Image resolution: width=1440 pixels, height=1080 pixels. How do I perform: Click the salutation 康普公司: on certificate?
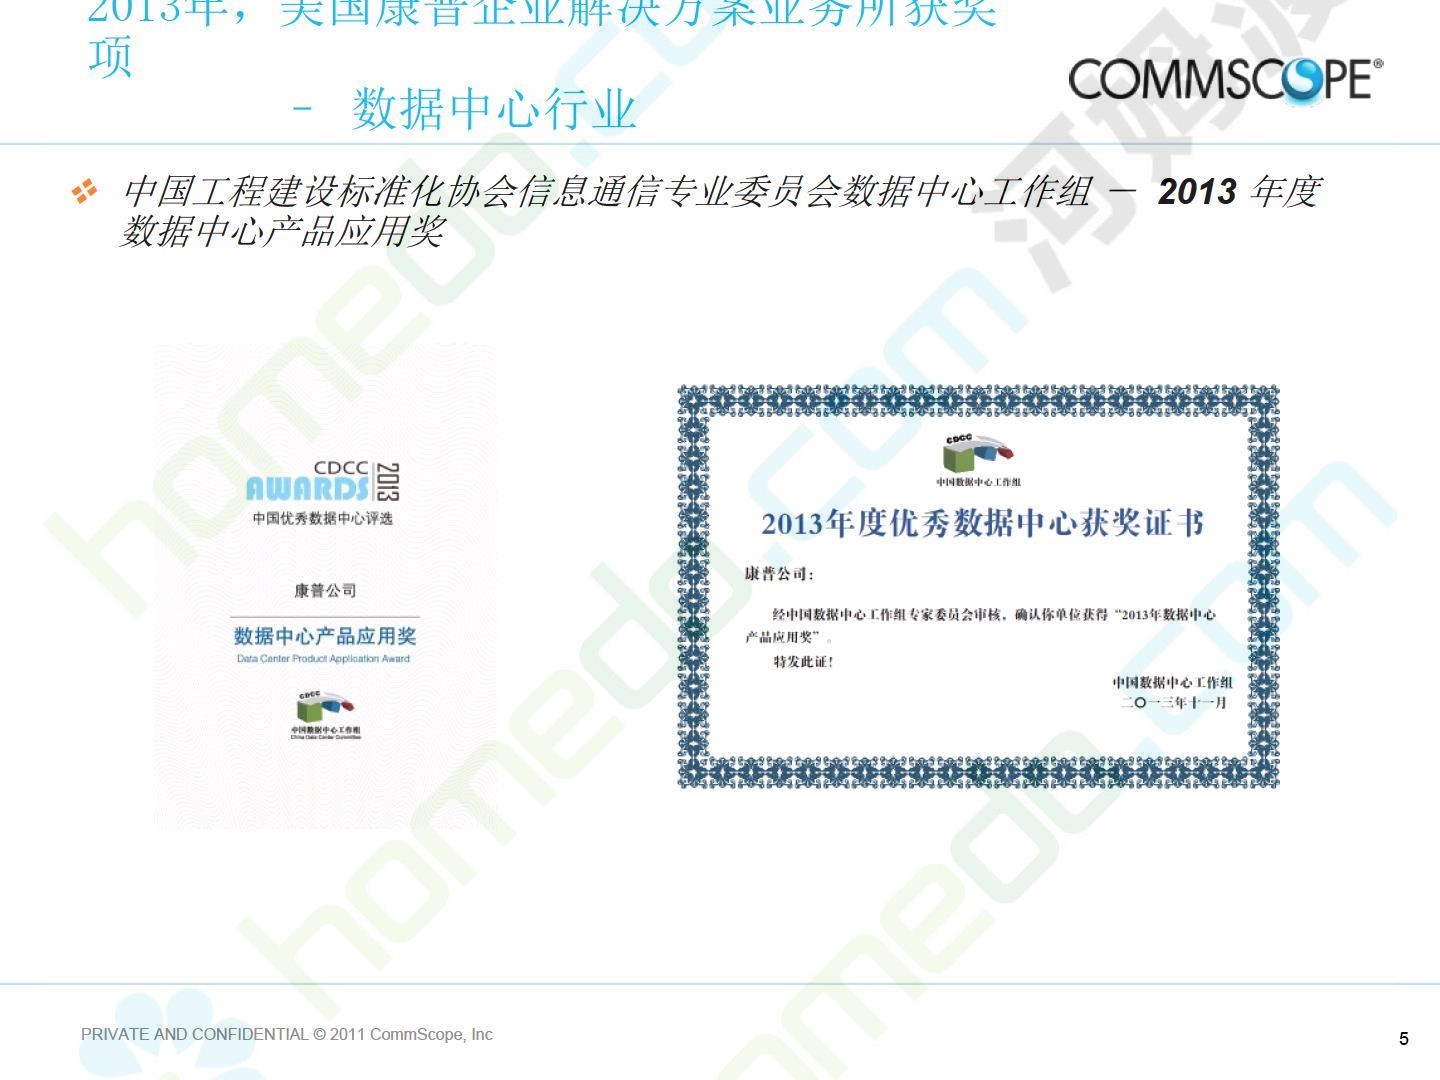(x=780, y=574)
